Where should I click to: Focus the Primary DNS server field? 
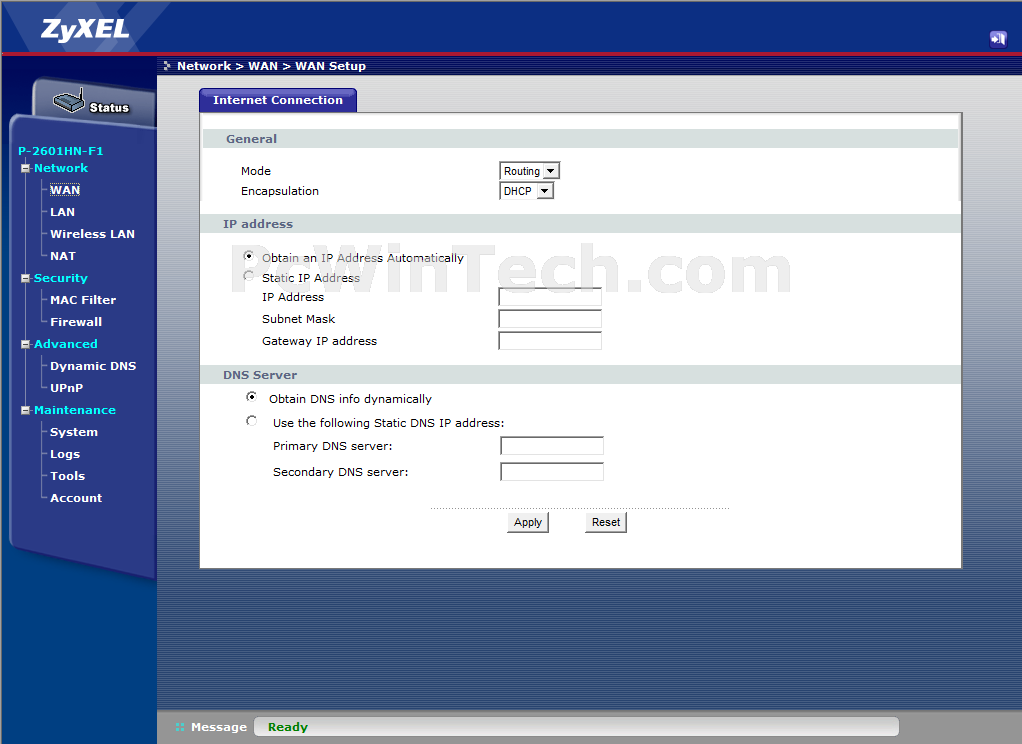click(551, 446)
